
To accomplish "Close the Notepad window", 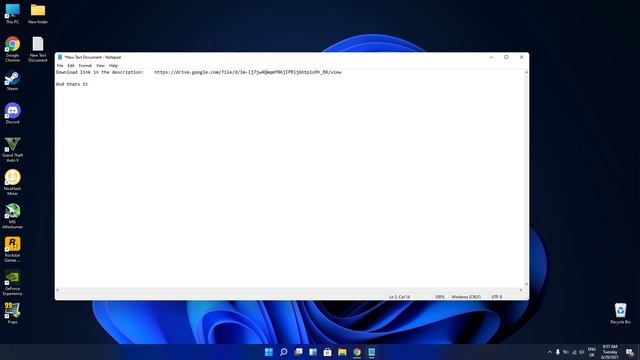I will tap(521, 57).
